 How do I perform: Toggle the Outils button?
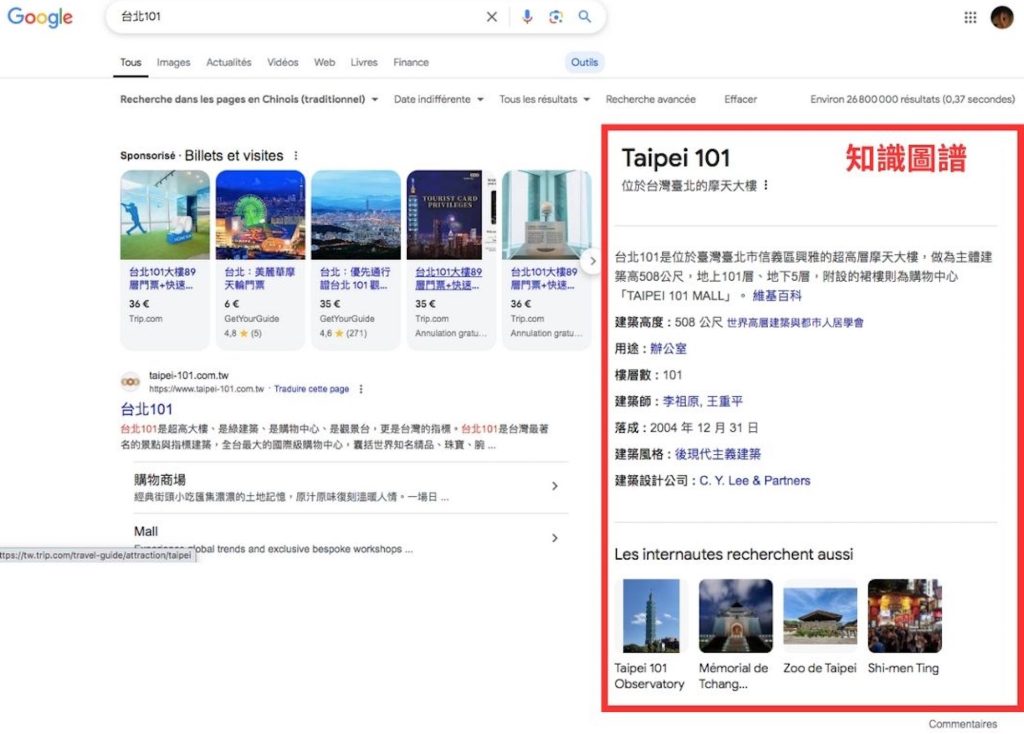click(x=584, y=63)
